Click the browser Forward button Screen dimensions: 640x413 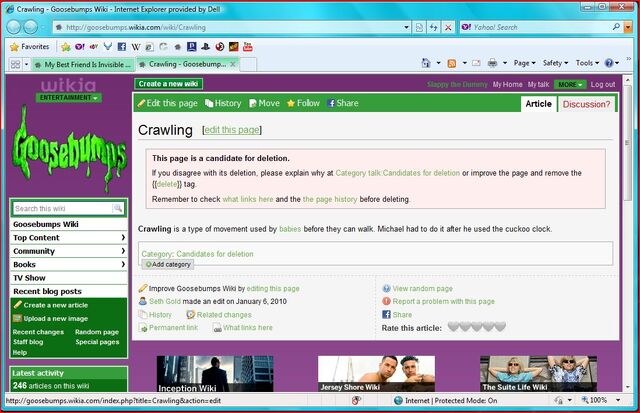[30, 27]
